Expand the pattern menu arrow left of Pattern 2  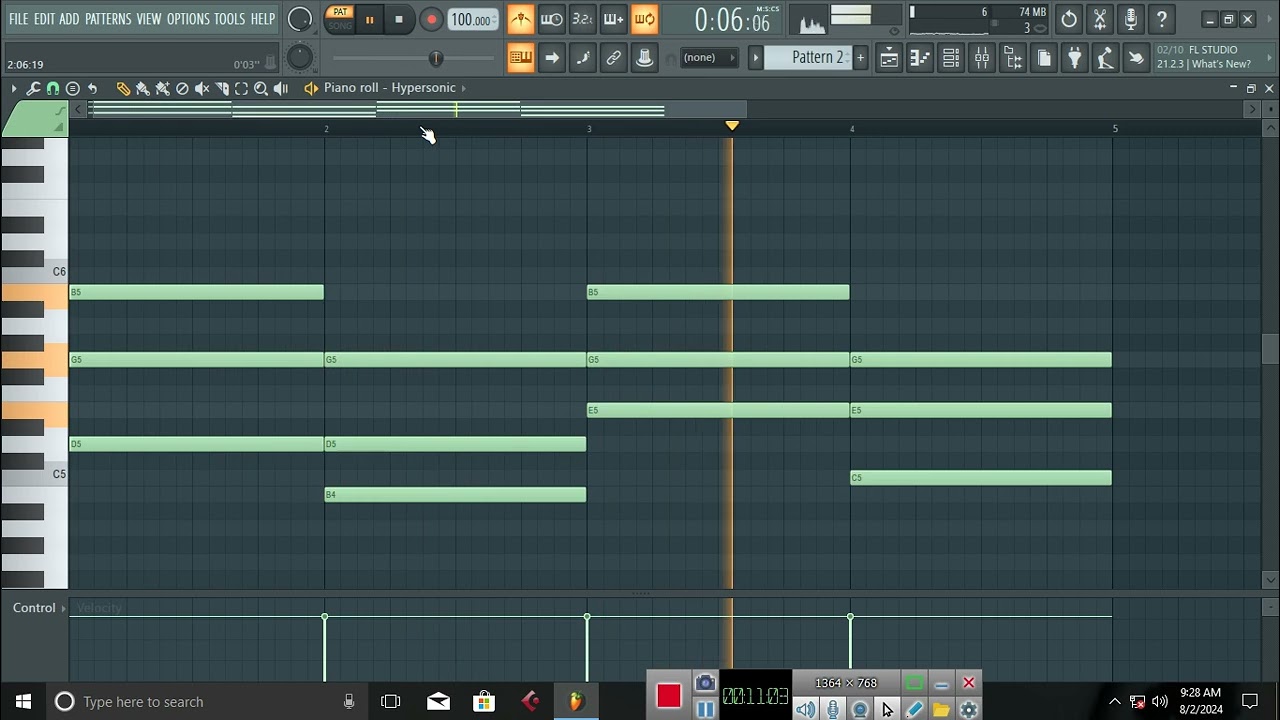point(756,58)
